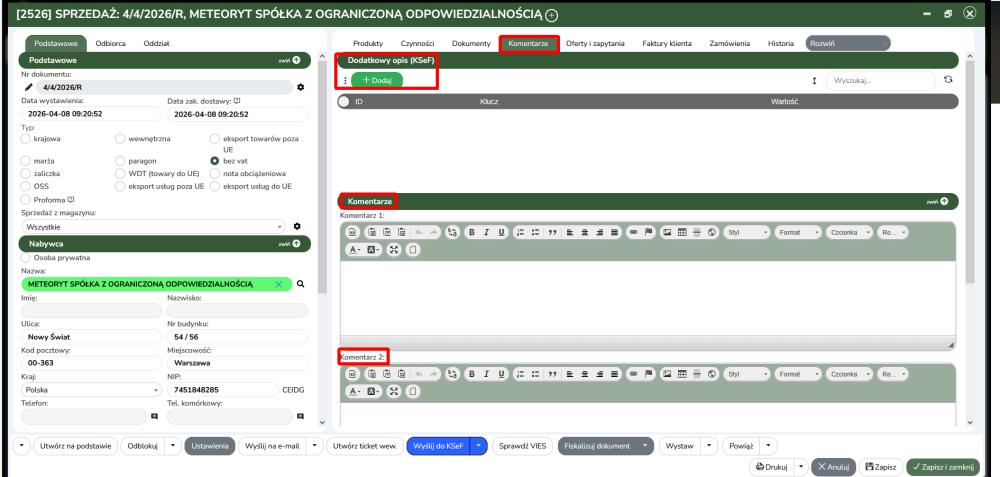Click pencil icon next to document number

pyautogui.click(x=28, y=88)
